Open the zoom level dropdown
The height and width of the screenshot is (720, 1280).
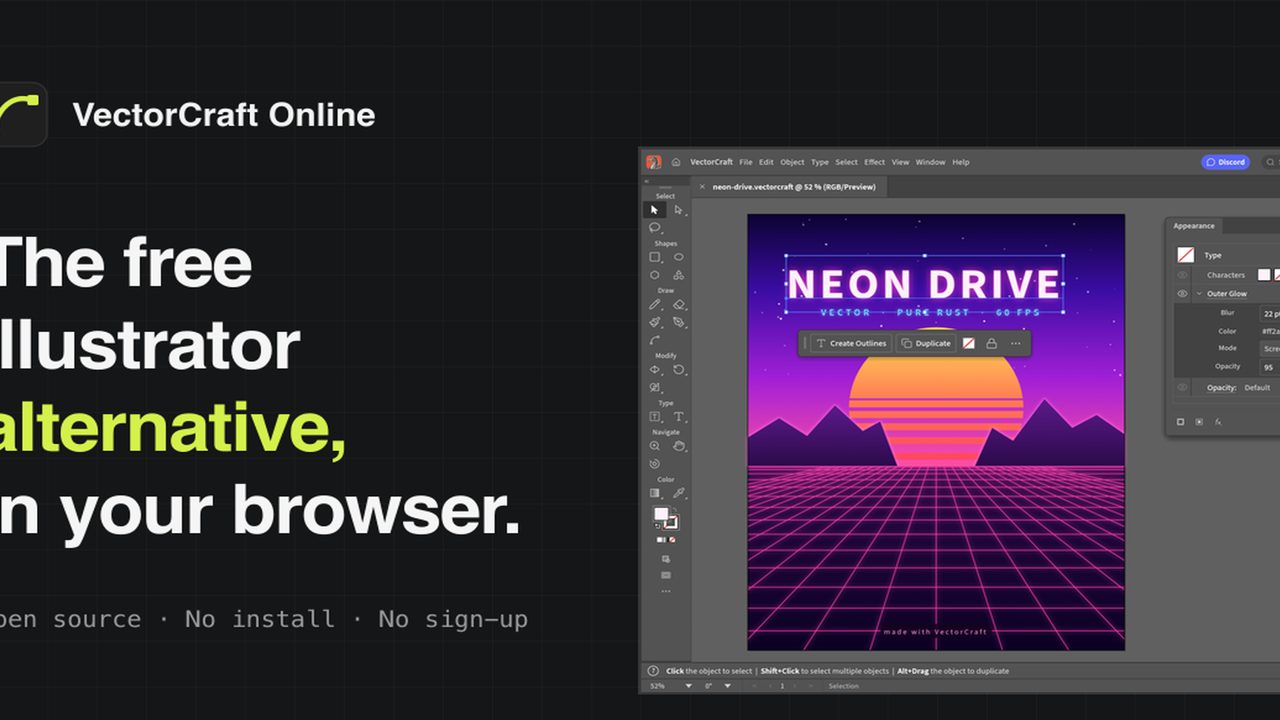click(687, 686)
